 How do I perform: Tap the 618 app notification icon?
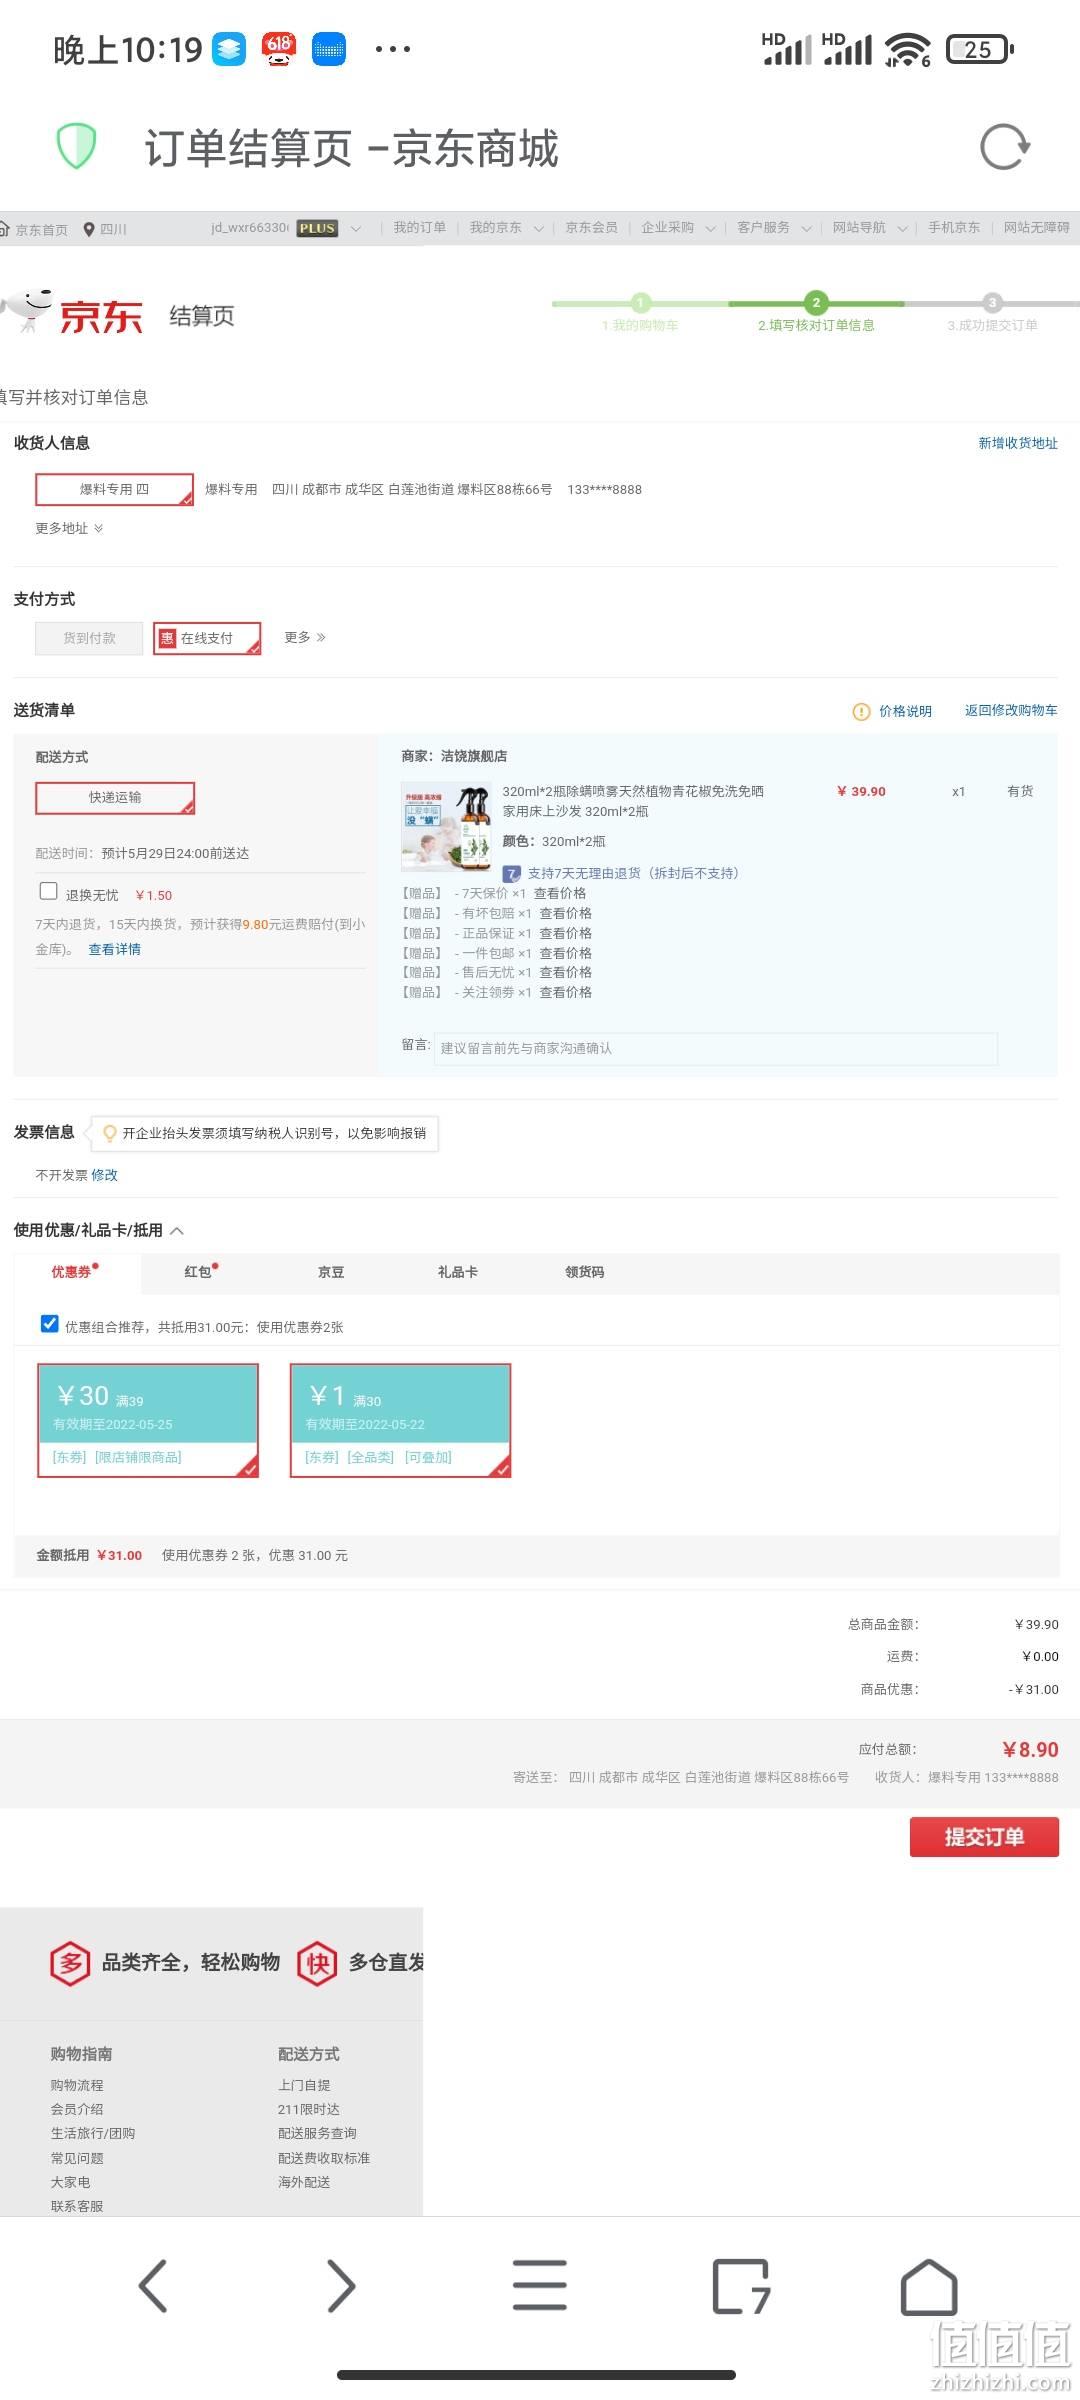[x=279, y=49]
